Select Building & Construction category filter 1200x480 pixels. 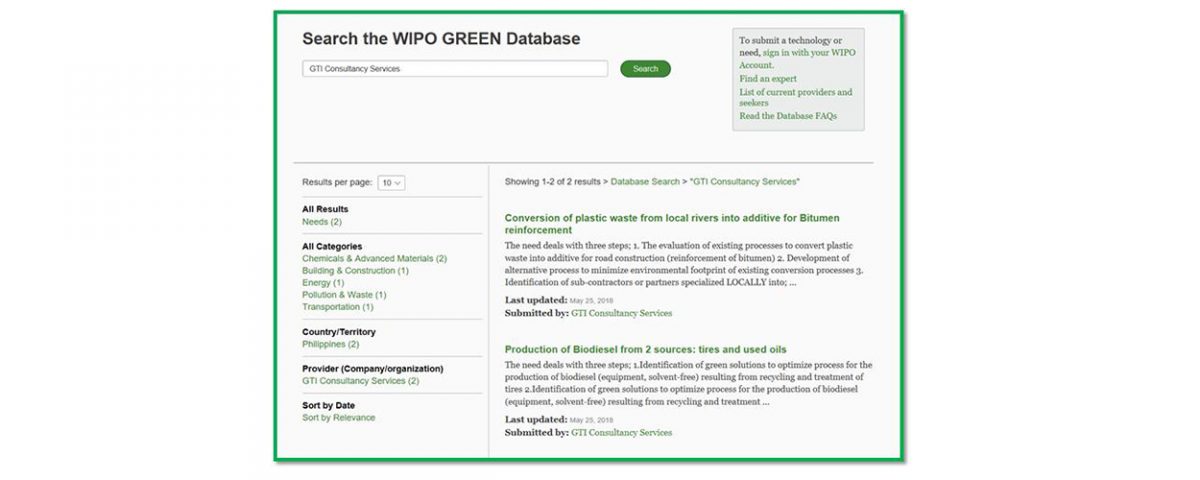[x=355, y=271]
